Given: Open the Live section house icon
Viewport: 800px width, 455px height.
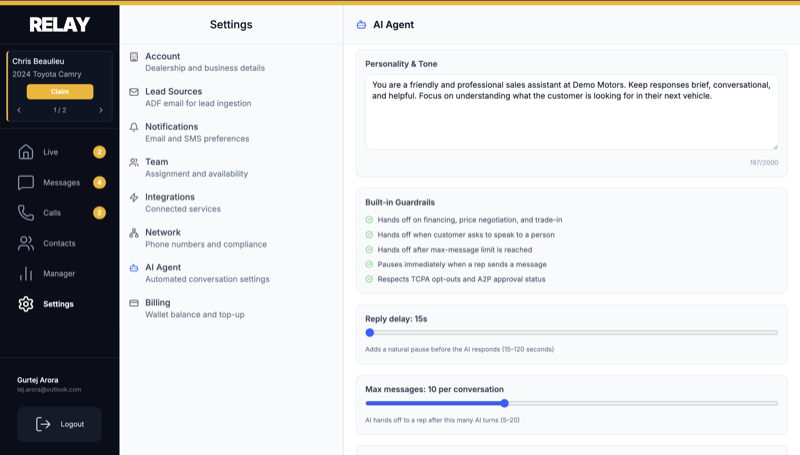Looking at the screenshot, I should 26,152.
